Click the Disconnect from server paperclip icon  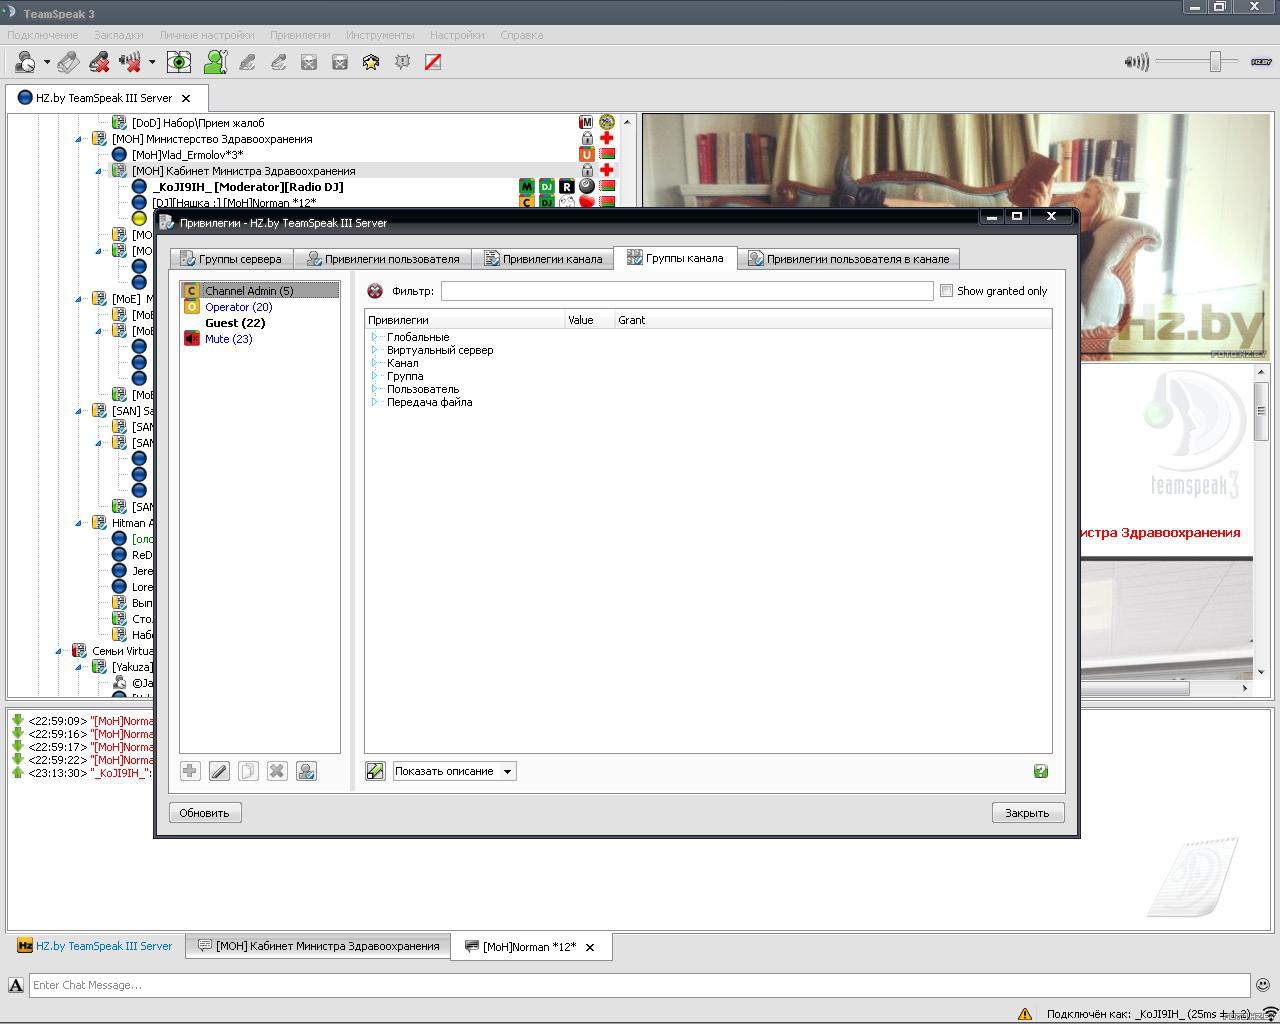coord(68,62)
